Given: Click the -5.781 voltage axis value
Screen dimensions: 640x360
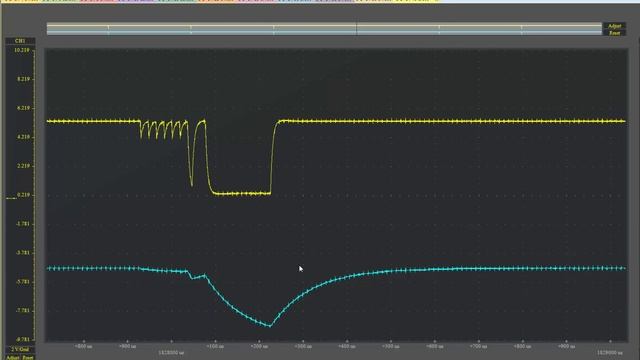Looking at the screenshot, I should tap(23, 282).
